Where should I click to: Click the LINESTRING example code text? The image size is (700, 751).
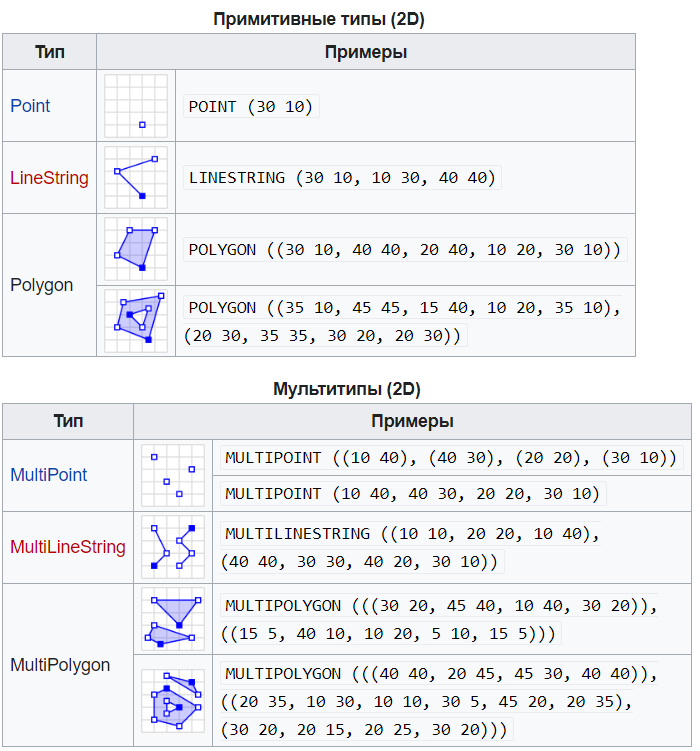tap(342, 178)
